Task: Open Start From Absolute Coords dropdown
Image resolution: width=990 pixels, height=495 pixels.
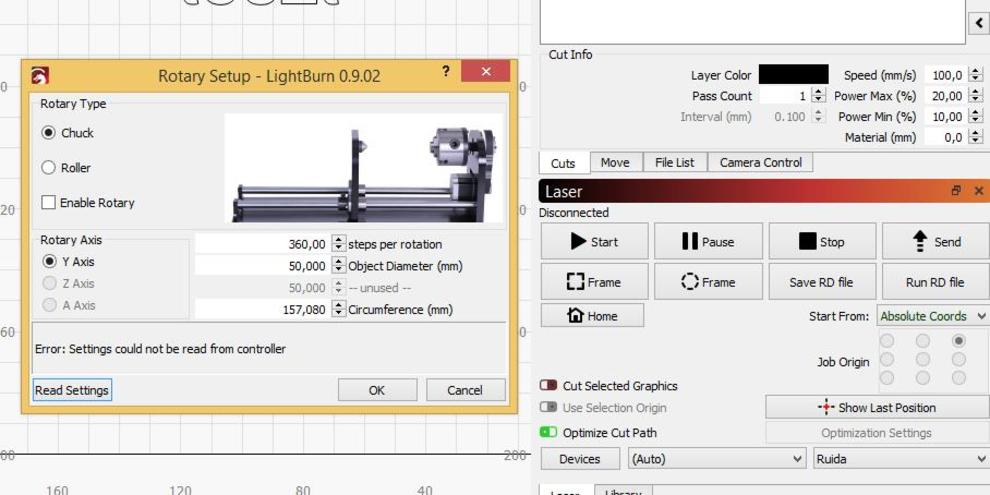Action: click(933, 316)
